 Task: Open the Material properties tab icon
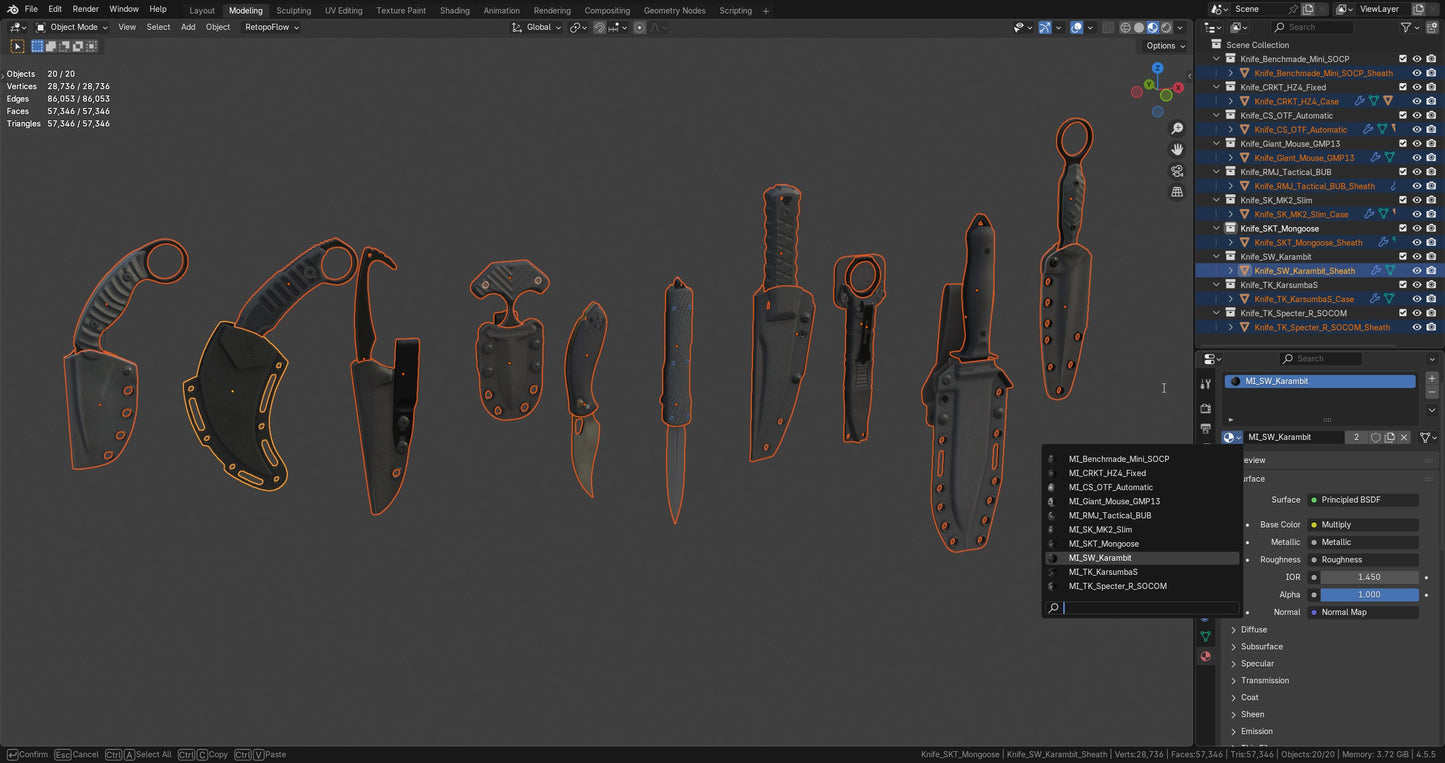[1206, 657]
